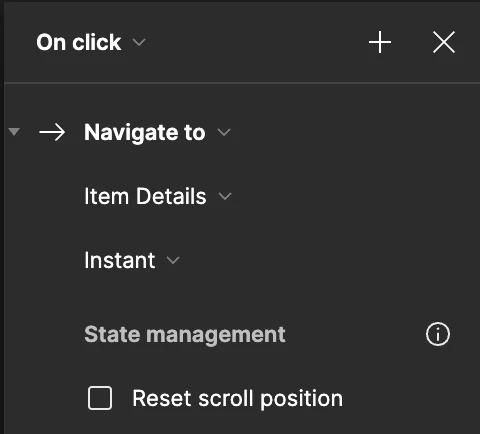Click the Instant animation label
This screenshot has height=434, width=480.
coord(120,260)
